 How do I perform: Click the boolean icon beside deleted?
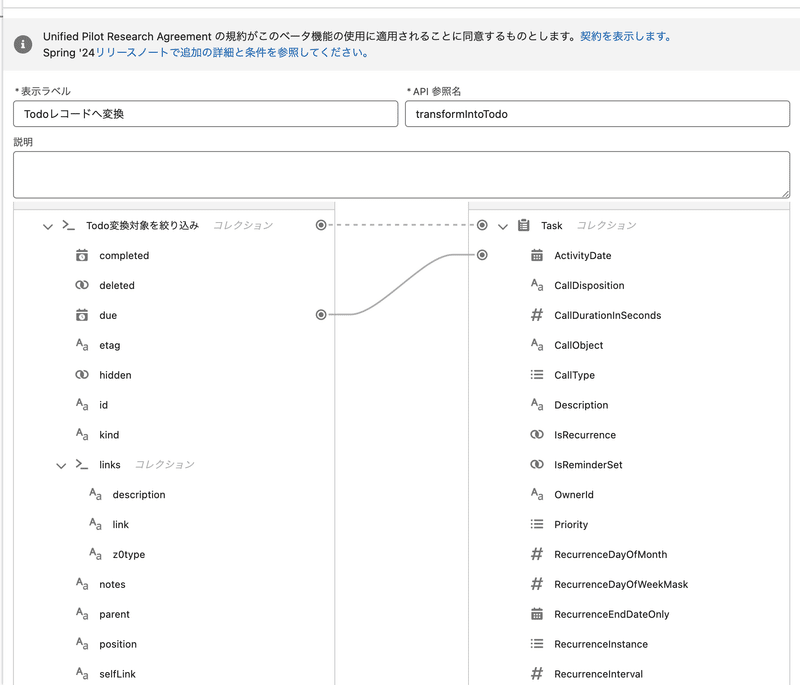pyautogui.click(x=82, y=285)
